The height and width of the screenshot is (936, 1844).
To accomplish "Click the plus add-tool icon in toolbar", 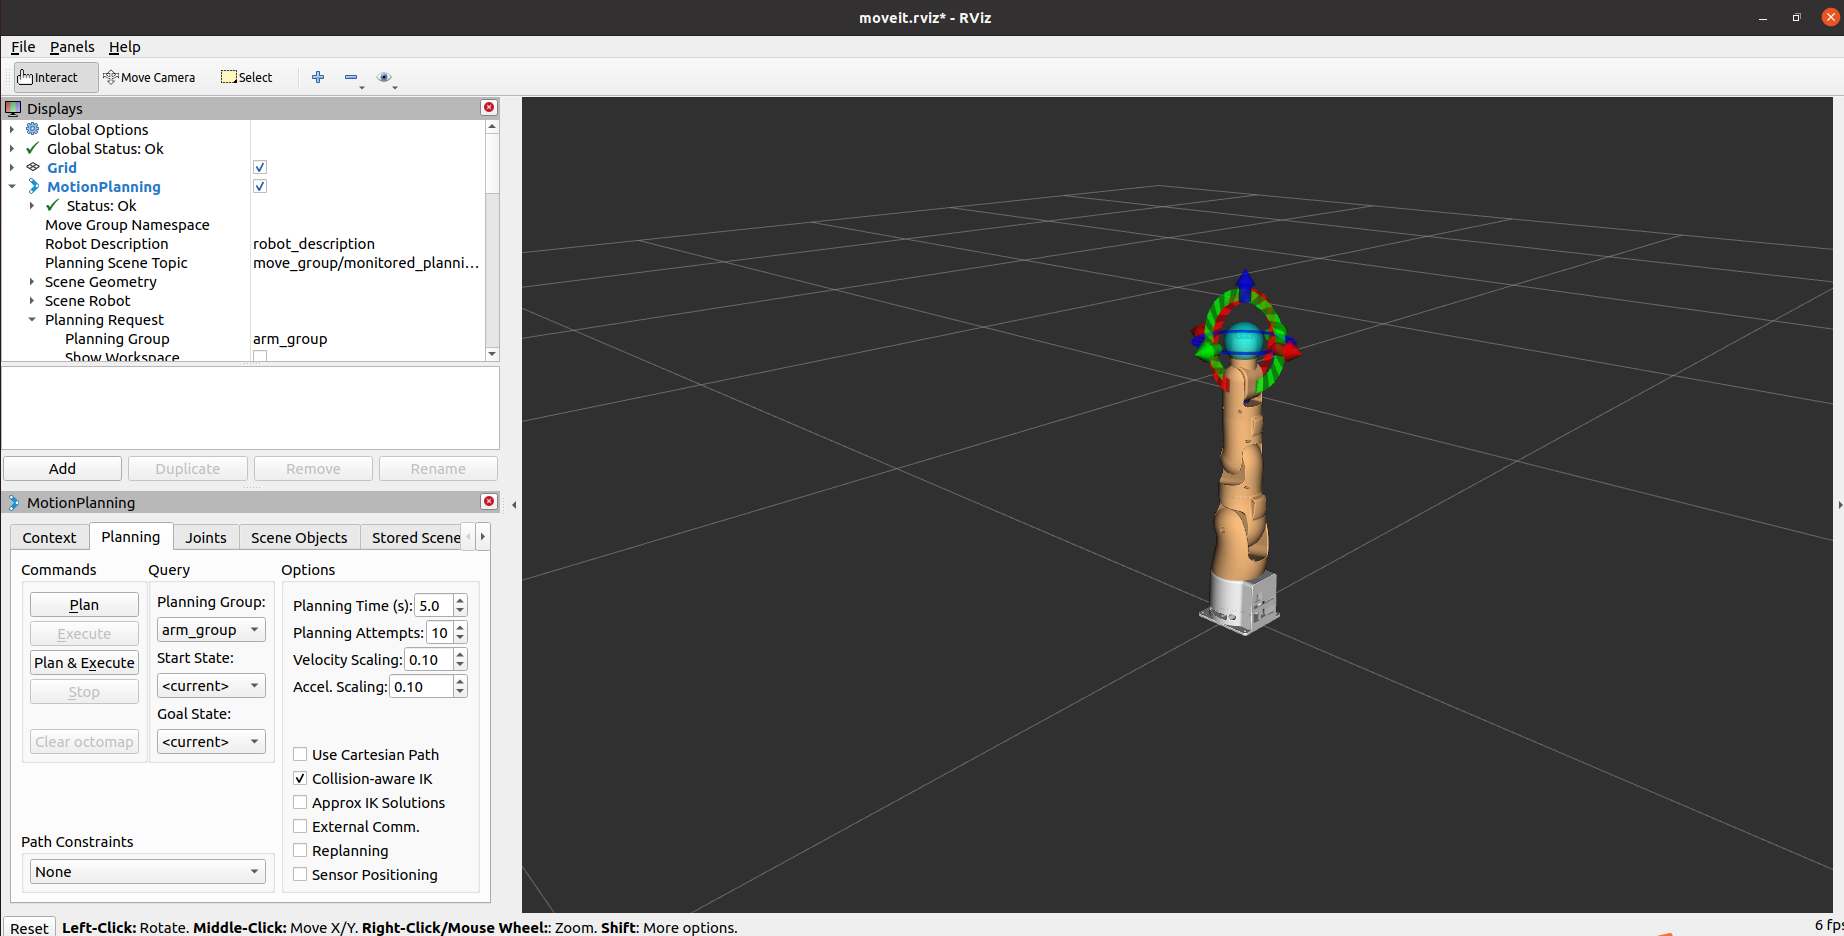I will click(318, 77).
